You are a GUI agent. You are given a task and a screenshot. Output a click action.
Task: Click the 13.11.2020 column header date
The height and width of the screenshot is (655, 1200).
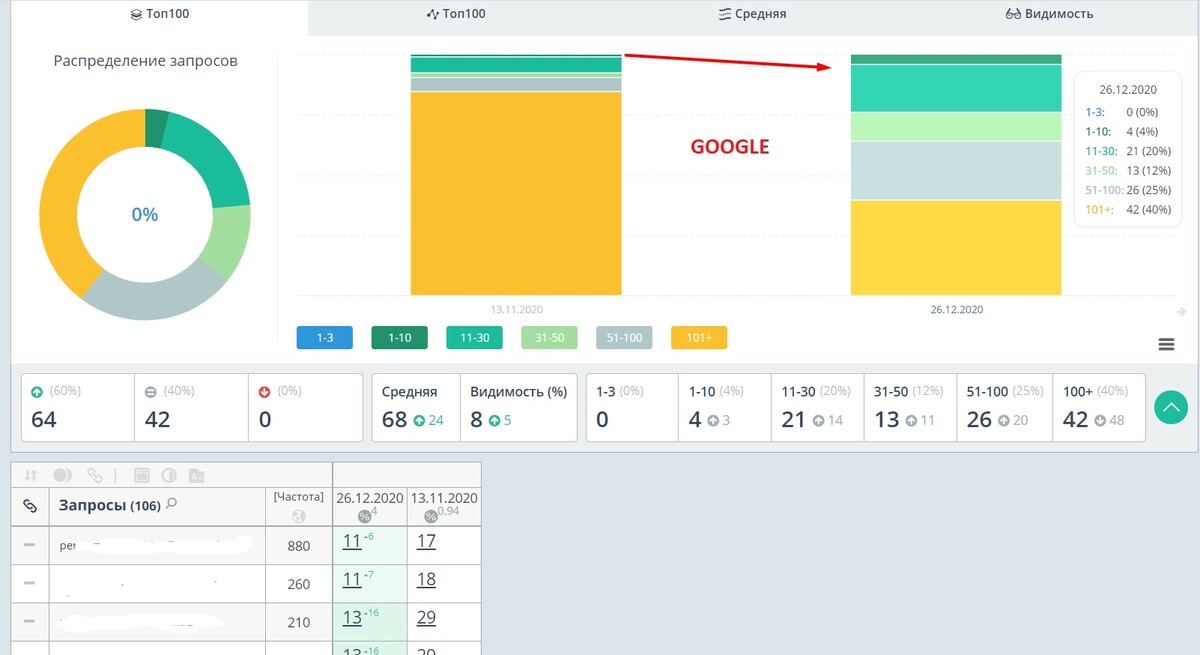click(444, 498)
